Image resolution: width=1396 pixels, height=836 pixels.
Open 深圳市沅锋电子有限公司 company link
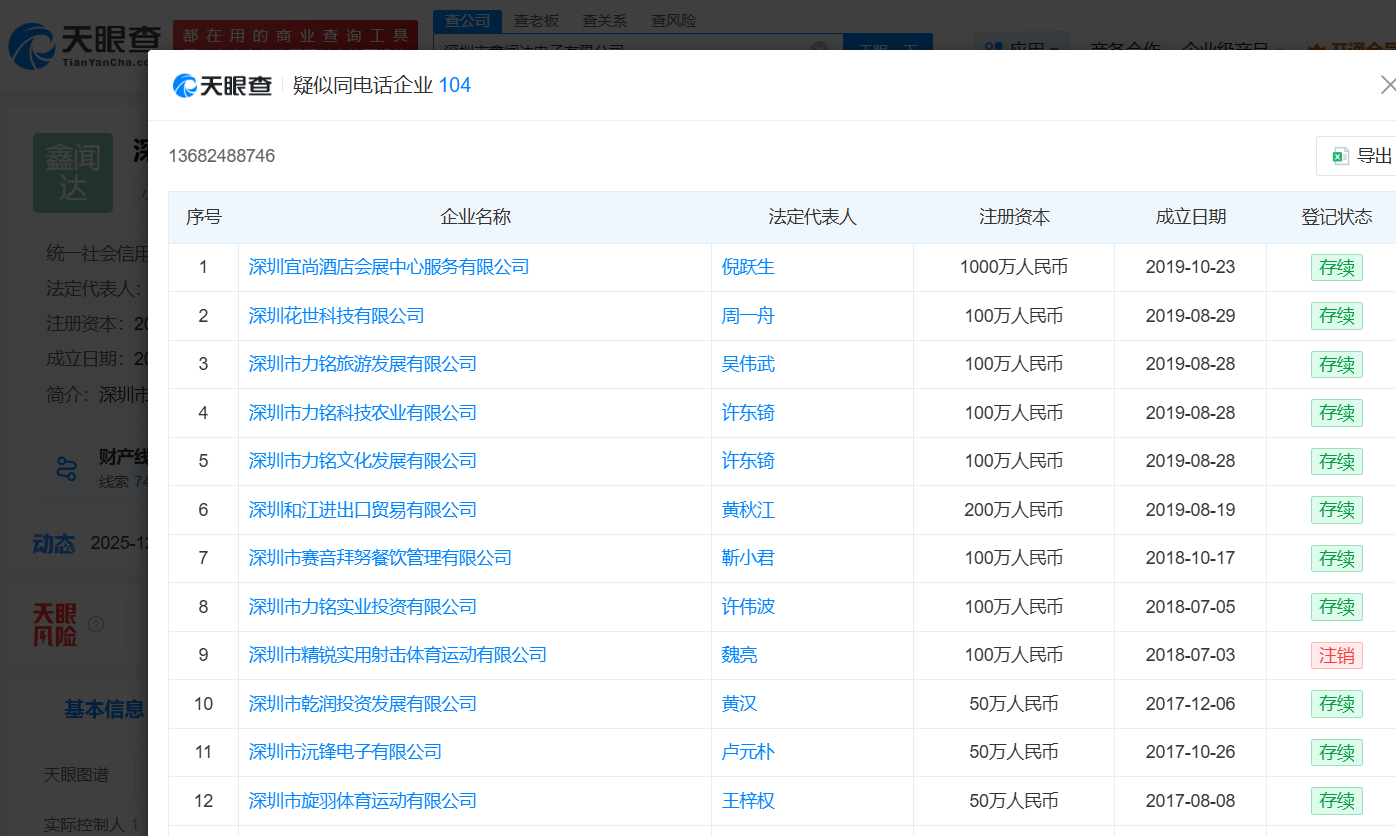345,752
